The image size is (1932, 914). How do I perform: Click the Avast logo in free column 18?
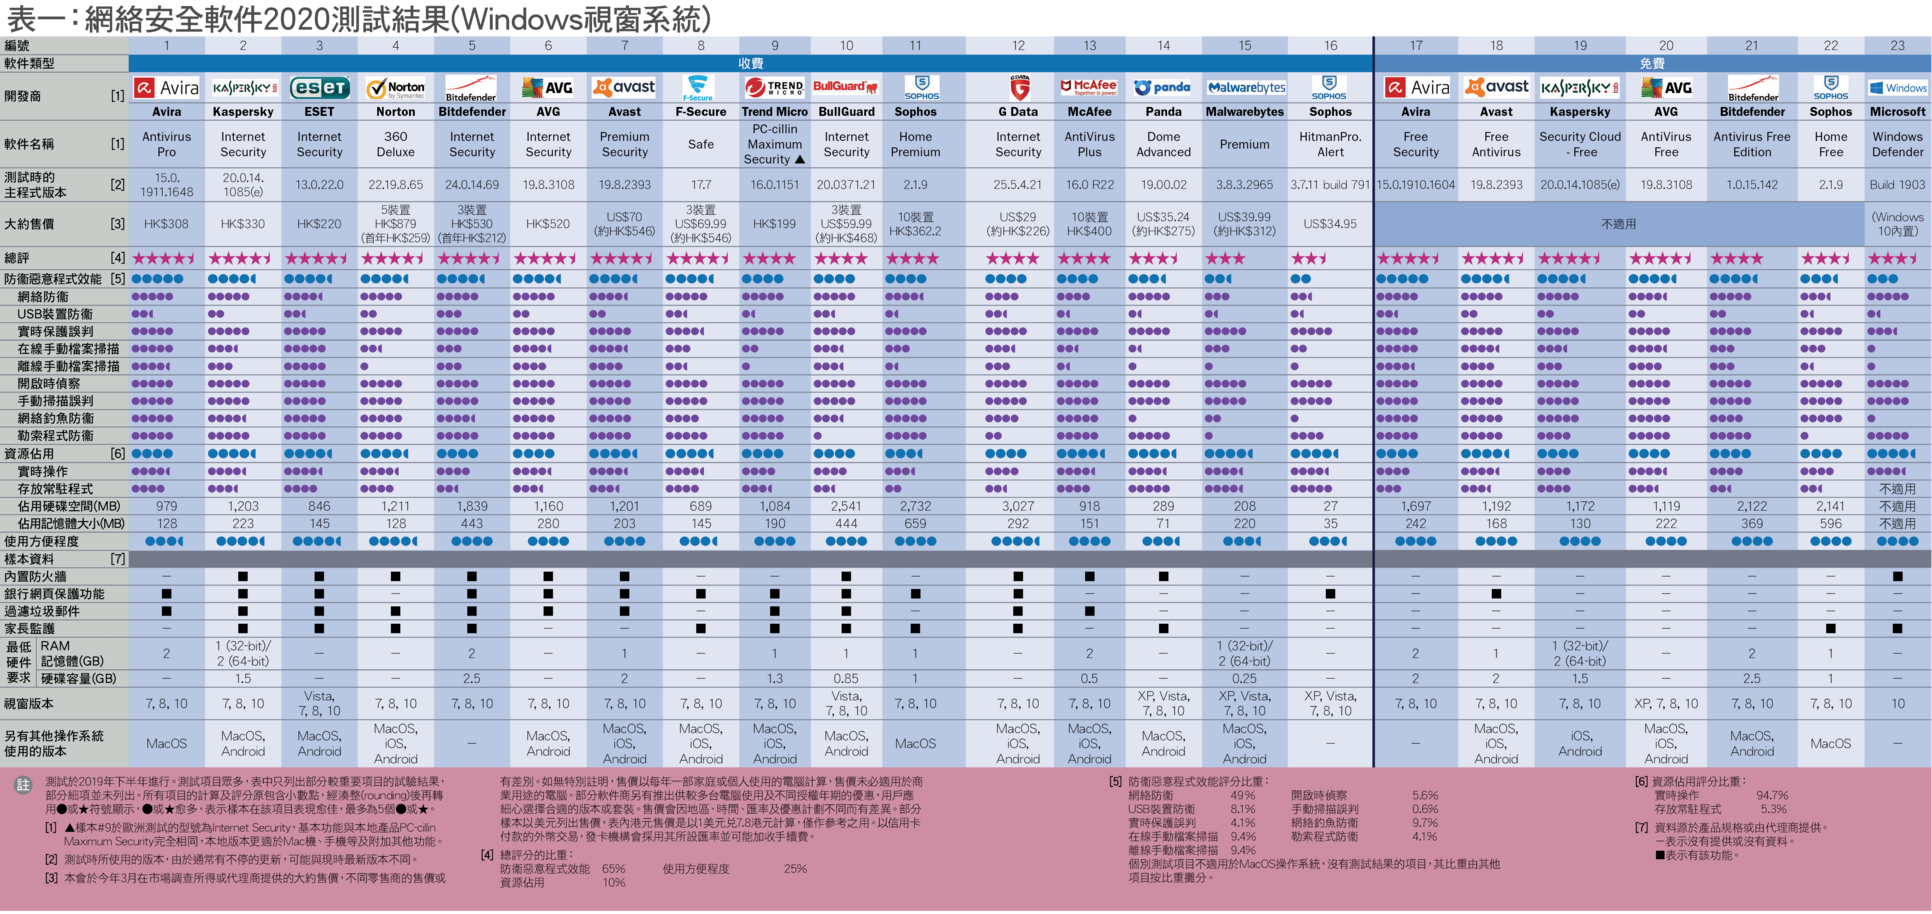click(x=1497, y=87)
